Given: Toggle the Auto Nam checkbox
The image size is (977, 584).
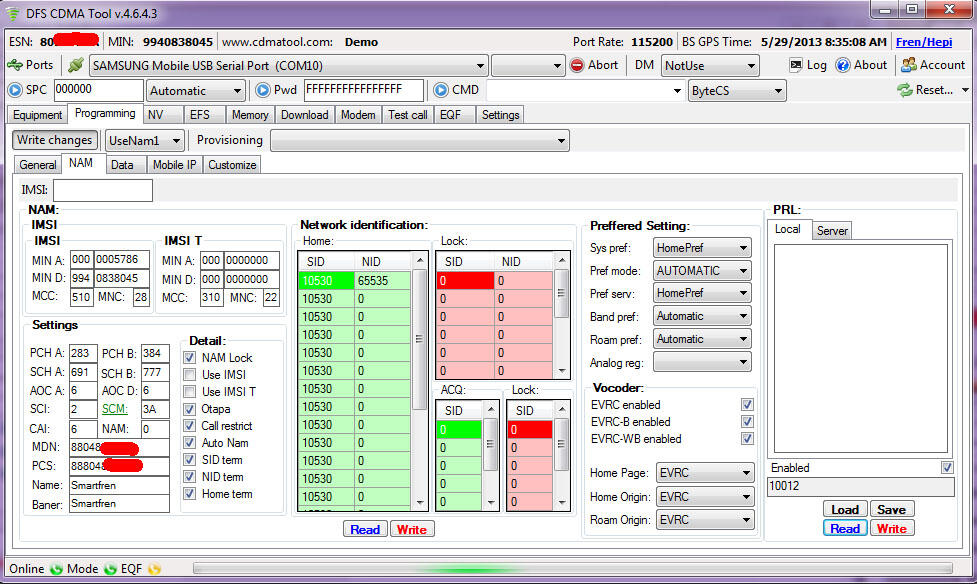Looking at the screenshot, I should [x=189, y=443].
